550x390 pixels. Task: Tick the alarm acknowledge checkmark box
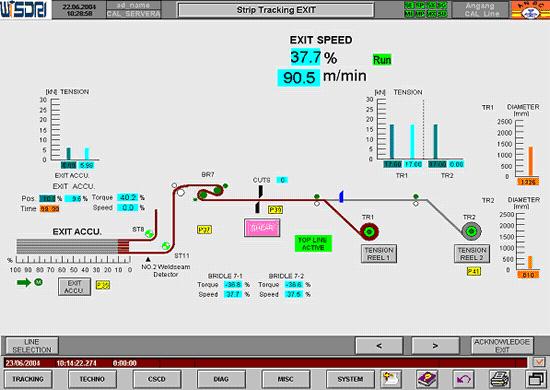coord(539,362)
